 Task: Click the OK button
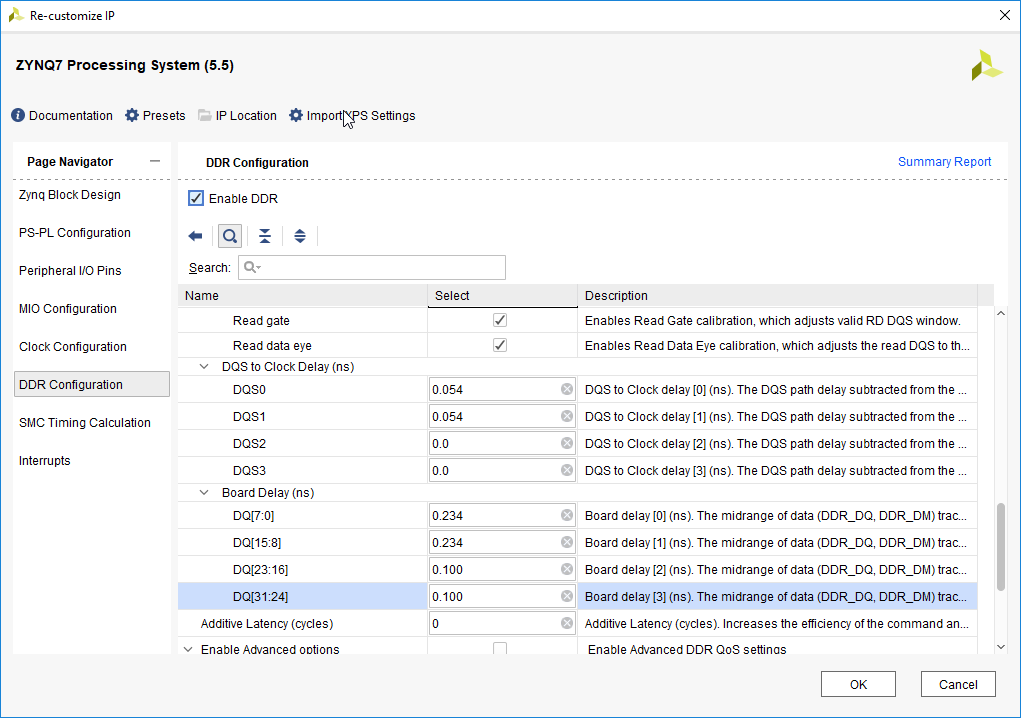point(858,685)
